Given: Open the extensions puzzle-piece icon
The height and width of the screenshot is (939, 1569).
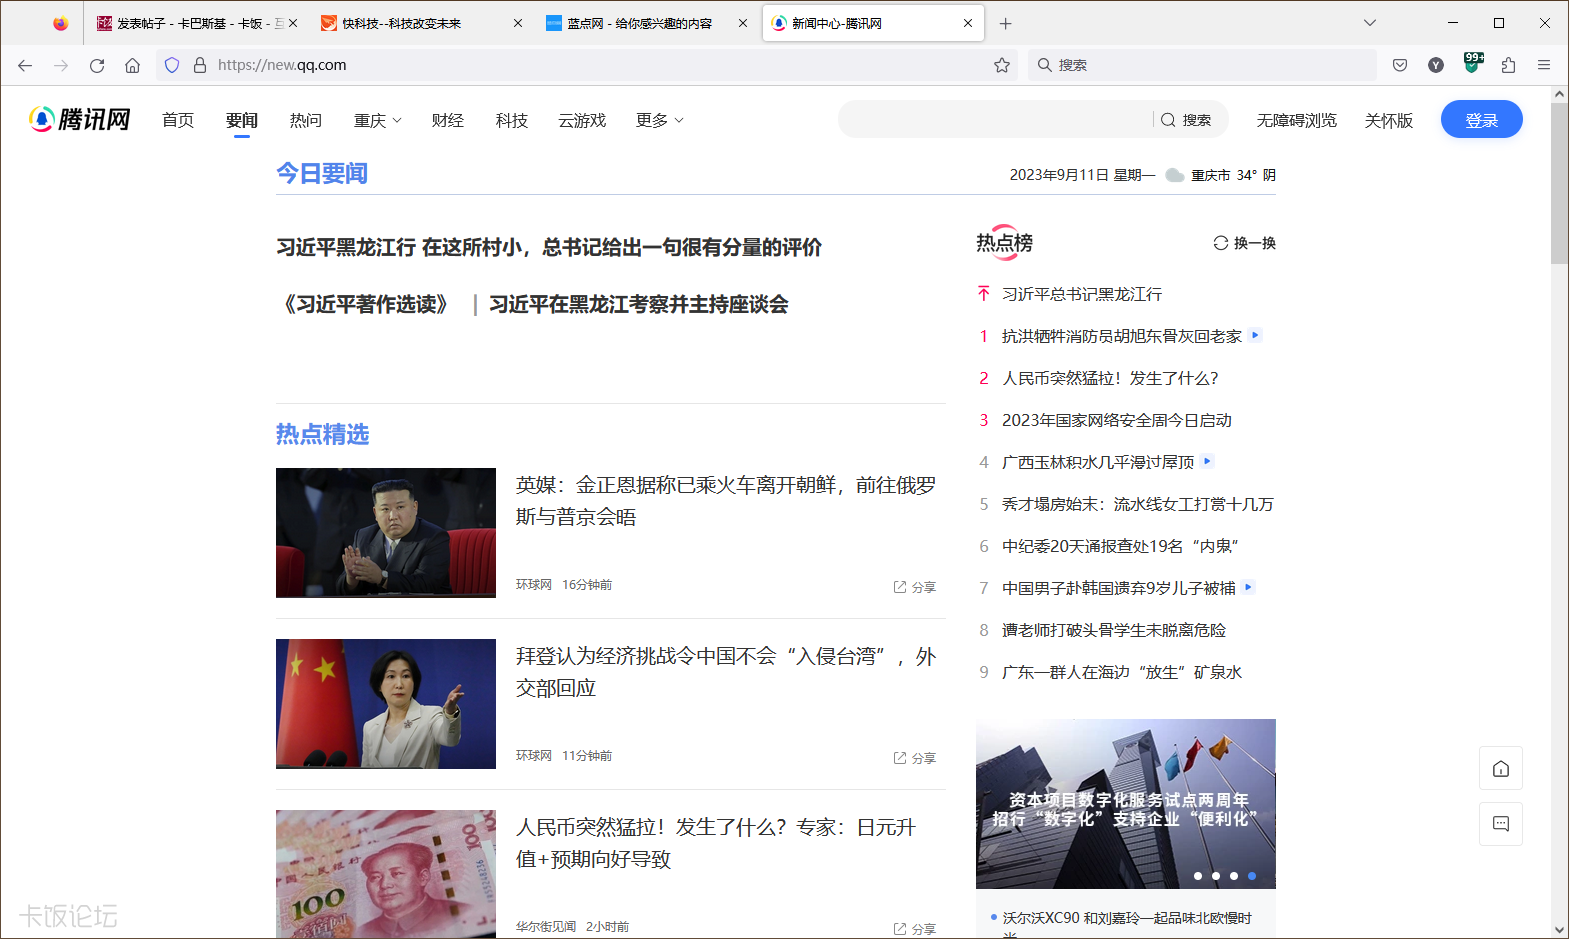Looking at the screenshot, I should tap(1508, 65).
